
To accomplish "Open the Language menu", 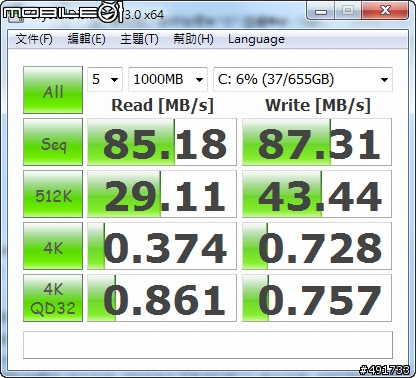I will 256,39.
